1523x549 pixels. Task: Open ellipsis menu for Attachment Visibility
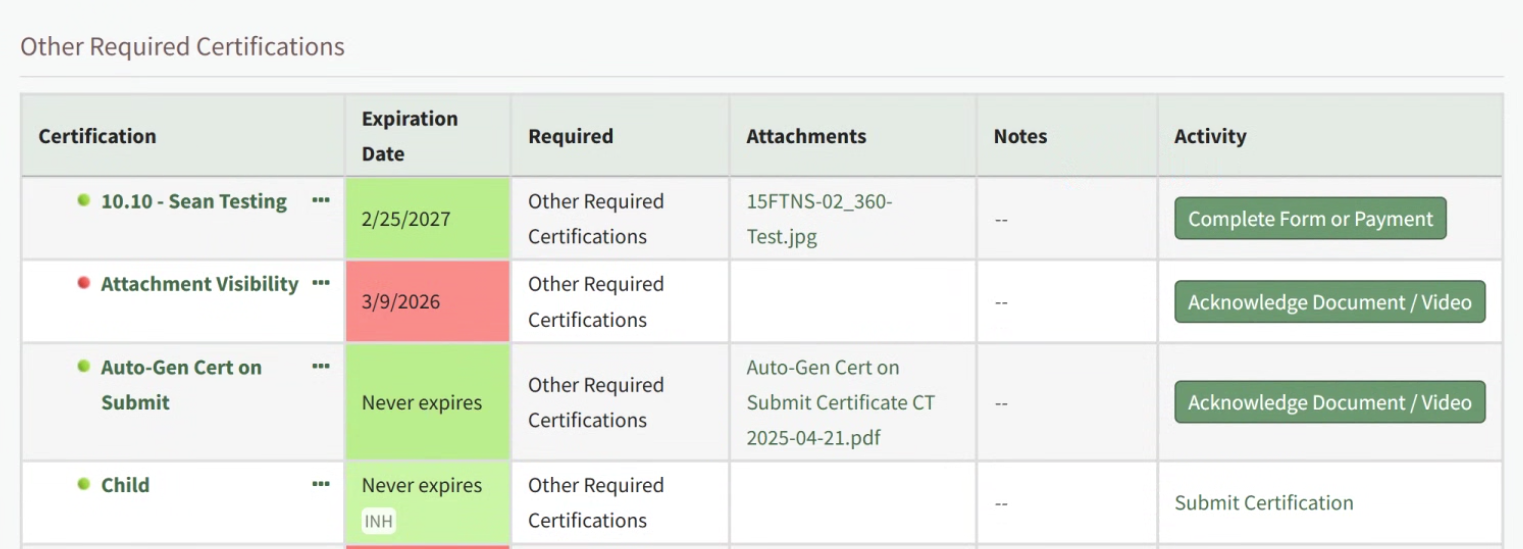pyautogui.click(x=320, y=284)
